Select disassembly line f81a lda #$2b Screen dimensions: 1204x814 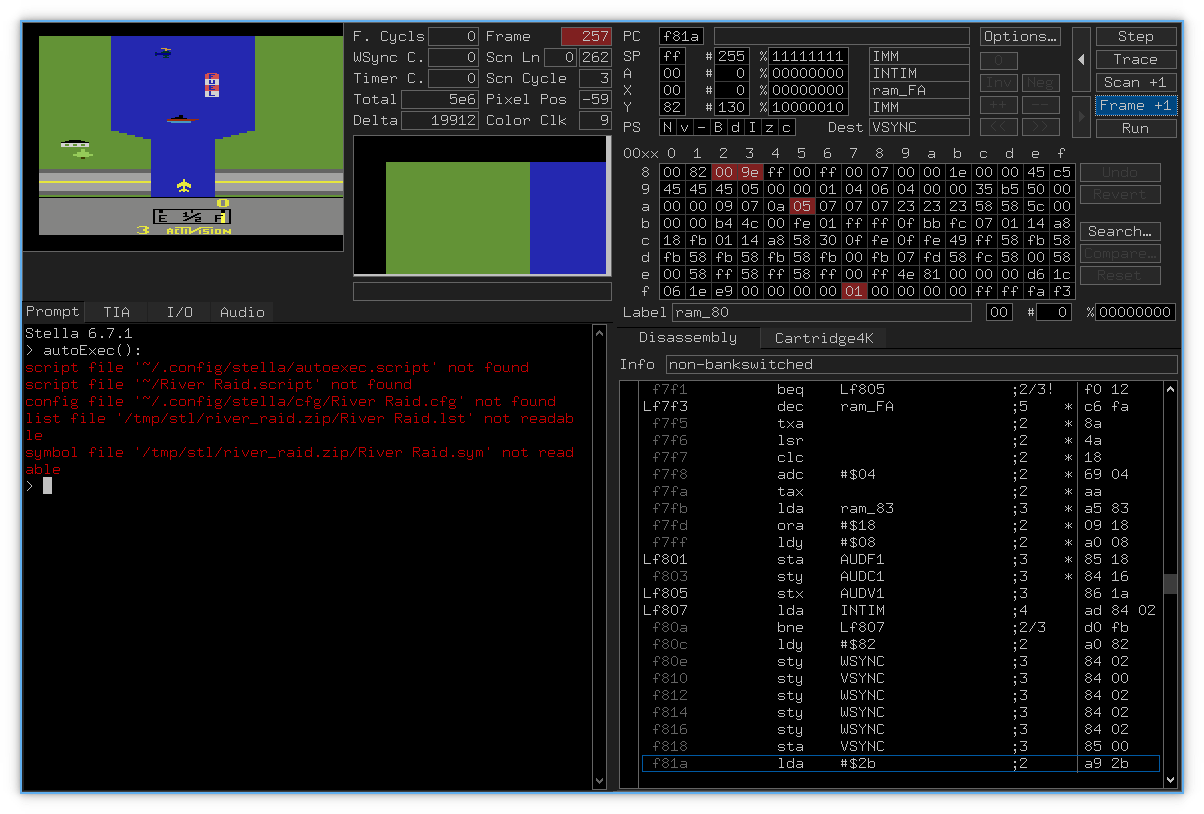click(x=900, y=763)
